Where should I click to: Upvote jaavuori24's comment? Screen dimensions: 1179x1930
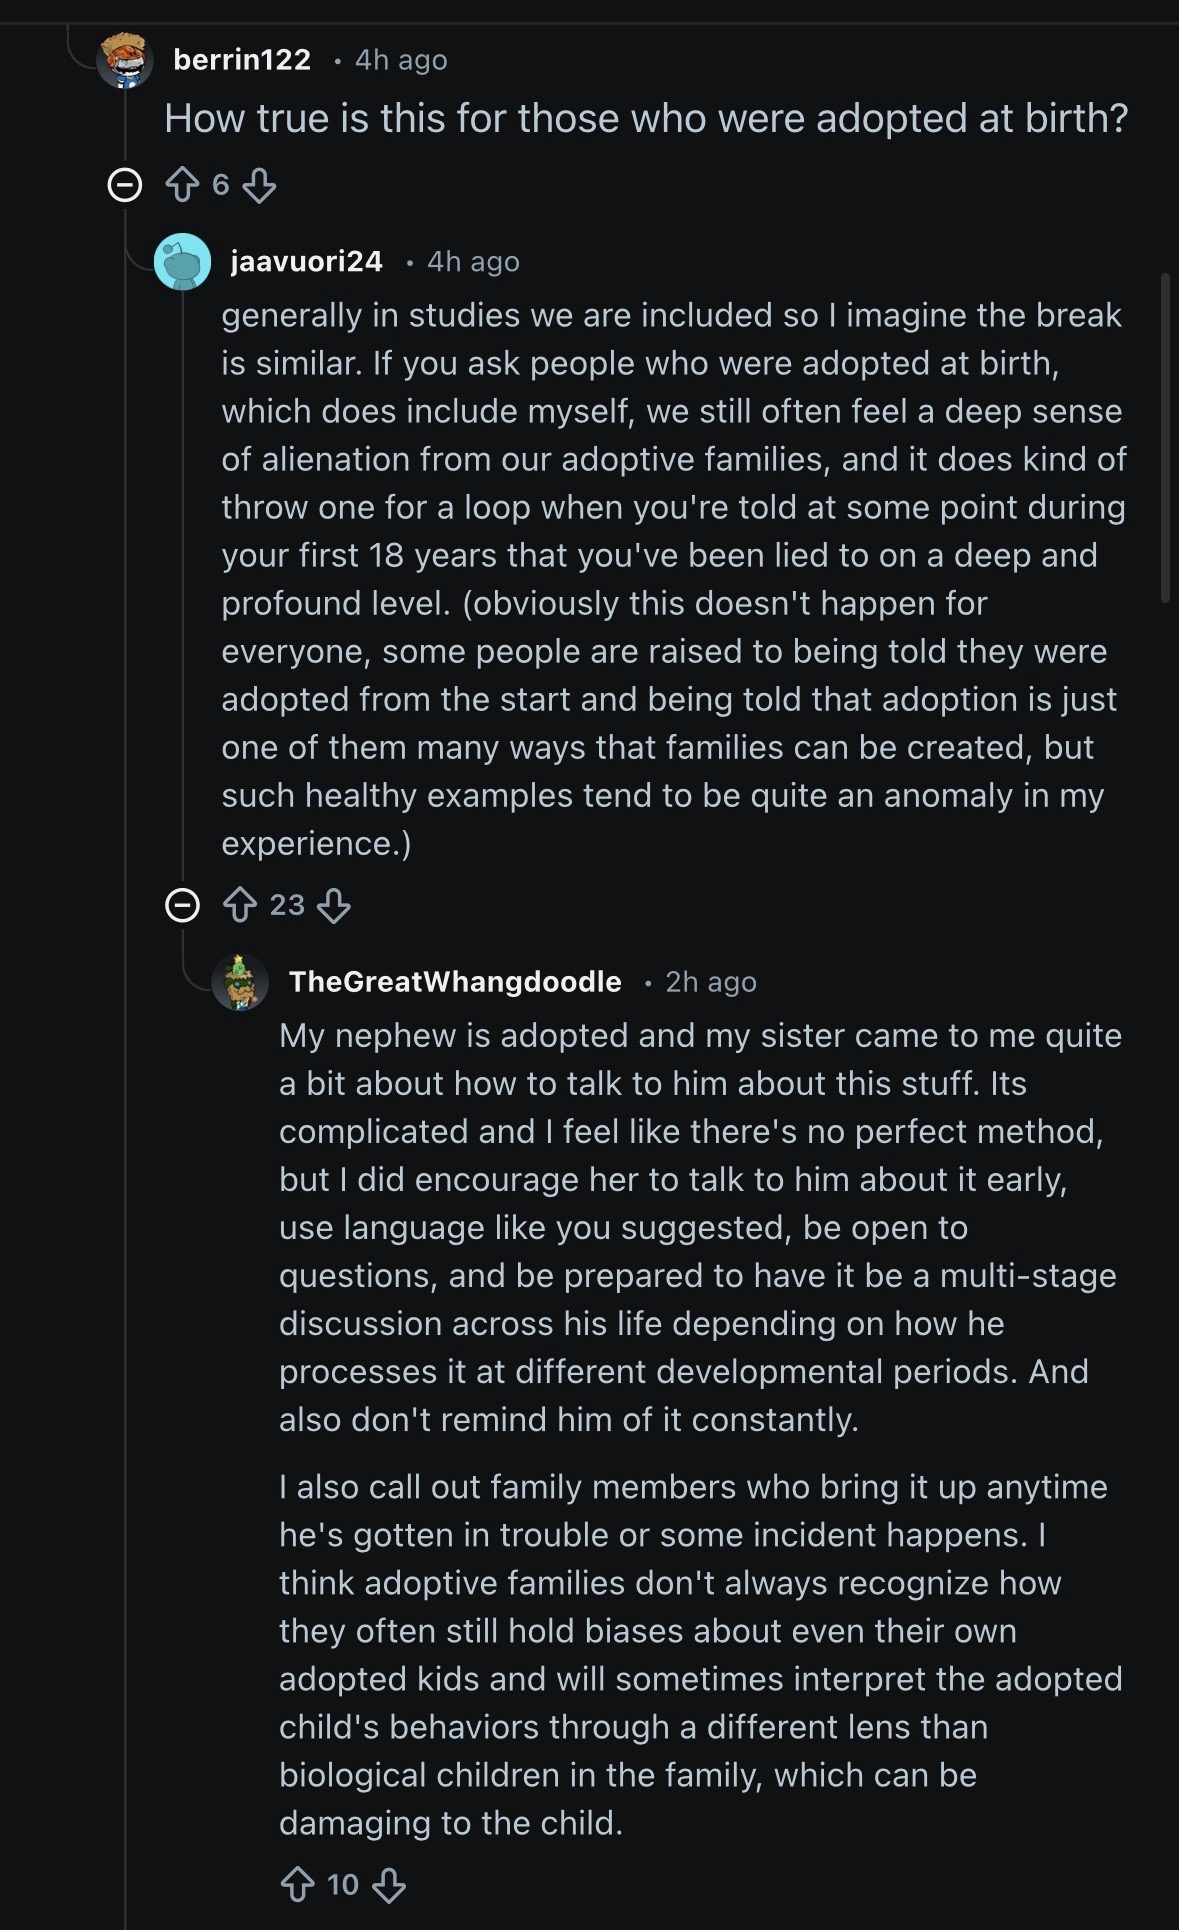pyautogui.click(x=240, y=905)
